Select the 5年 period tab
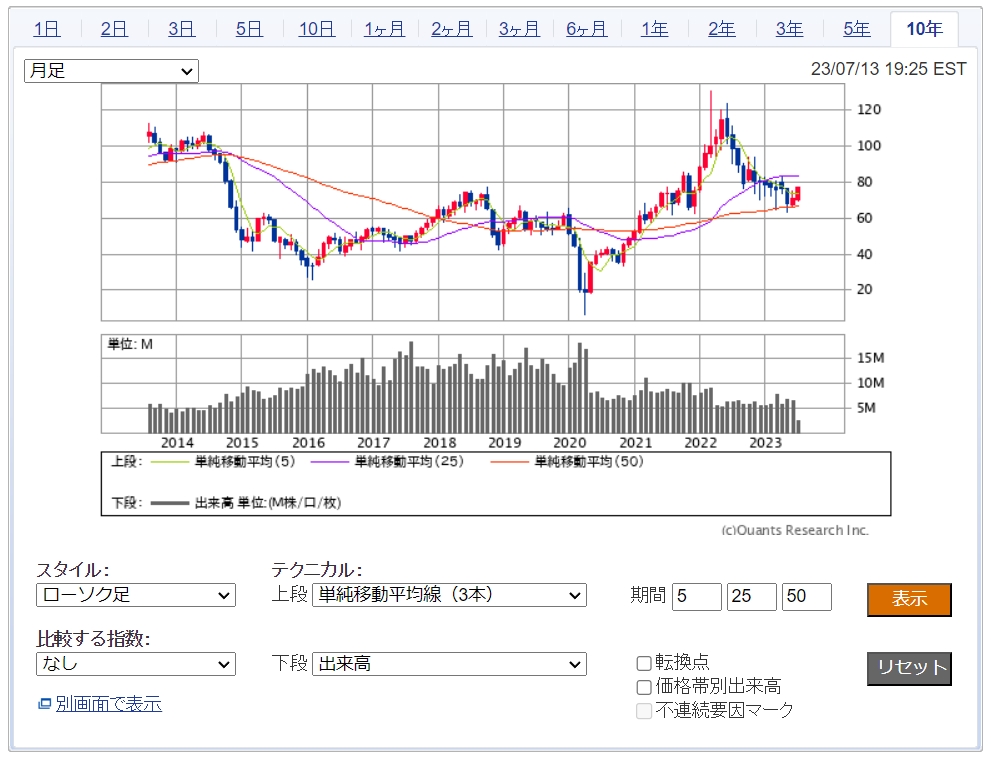Screen dimensions: 991x758 coord(856,29)
